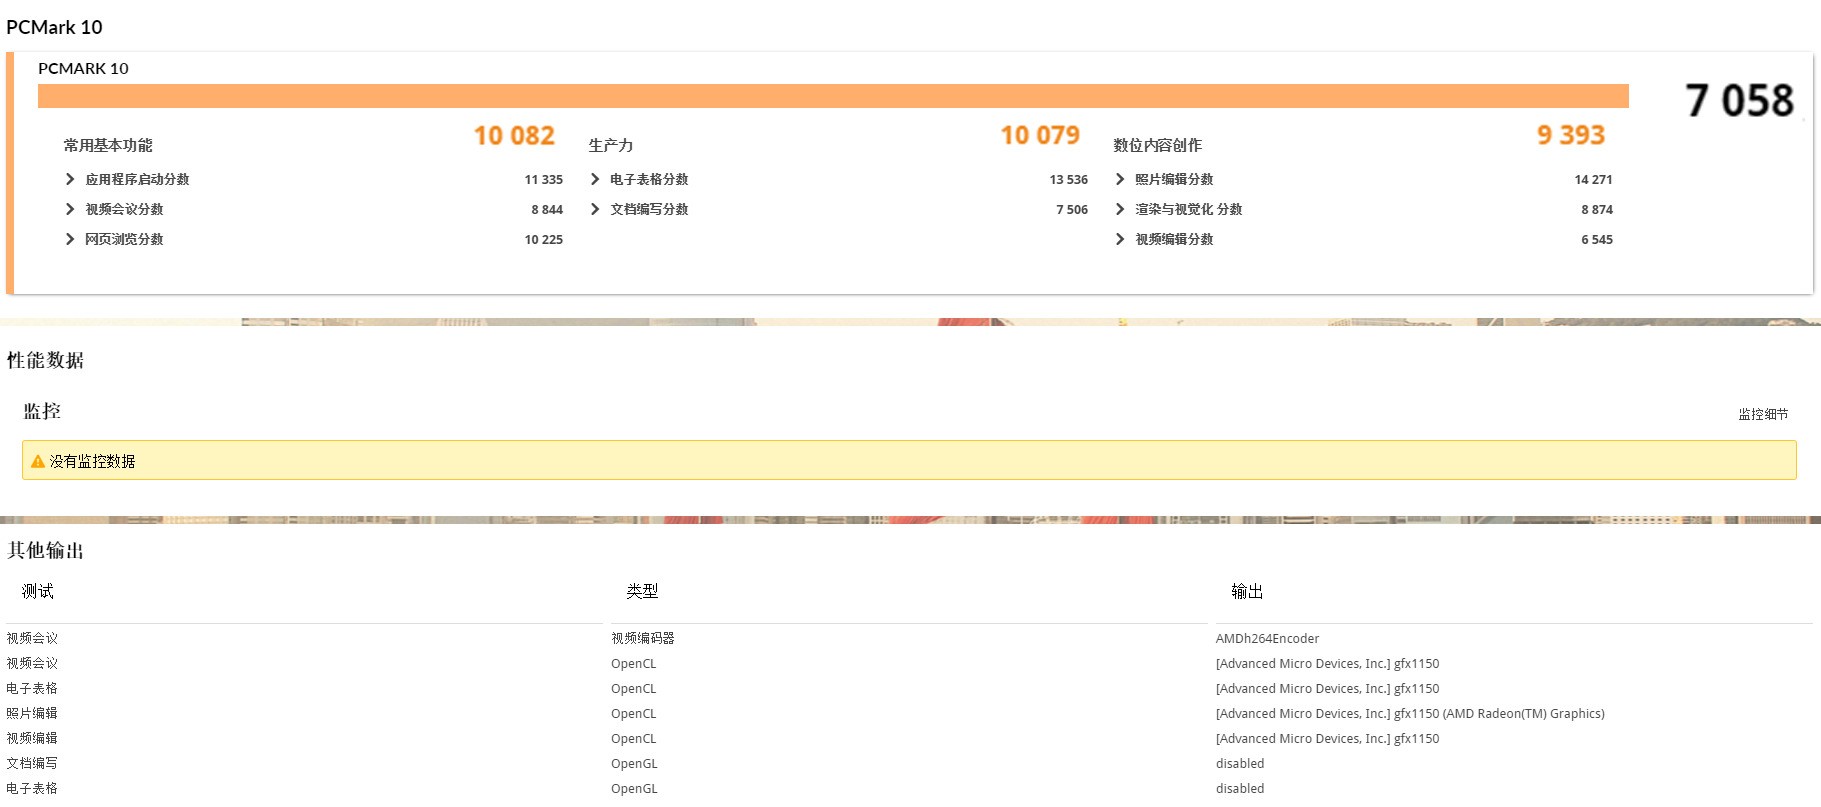The height and width of the screenshot is (807, 1821).
Task: Click the overall score 7 058
Action: click(1739, 101)
